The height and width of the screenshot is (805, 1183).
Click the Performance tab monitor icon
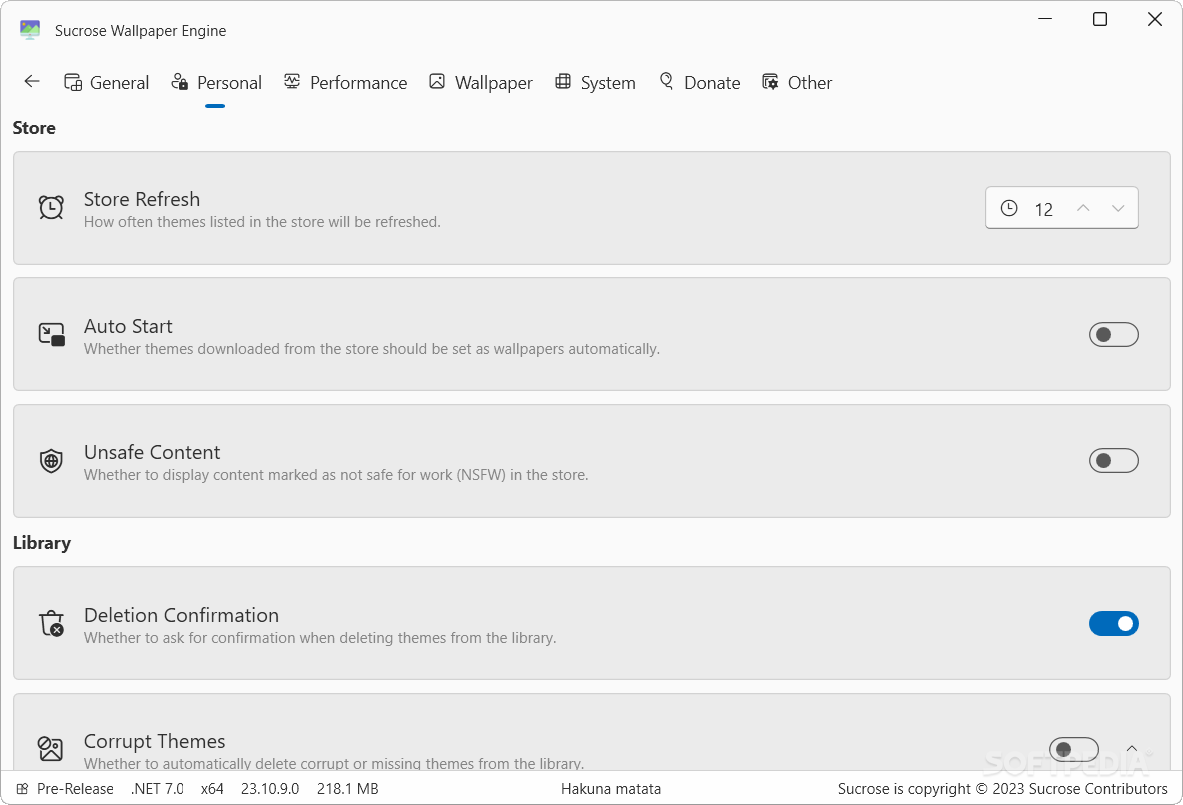292,81
